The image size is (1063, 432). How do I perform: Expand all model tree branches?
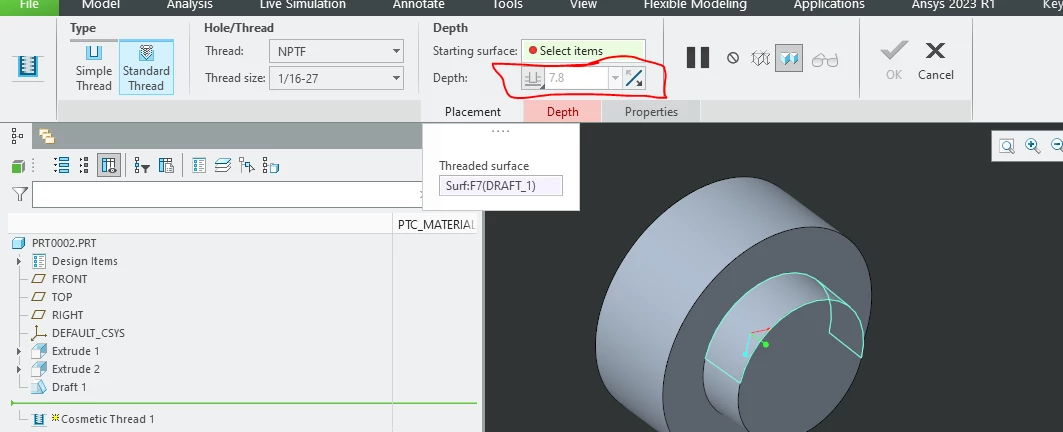(62, 165)
